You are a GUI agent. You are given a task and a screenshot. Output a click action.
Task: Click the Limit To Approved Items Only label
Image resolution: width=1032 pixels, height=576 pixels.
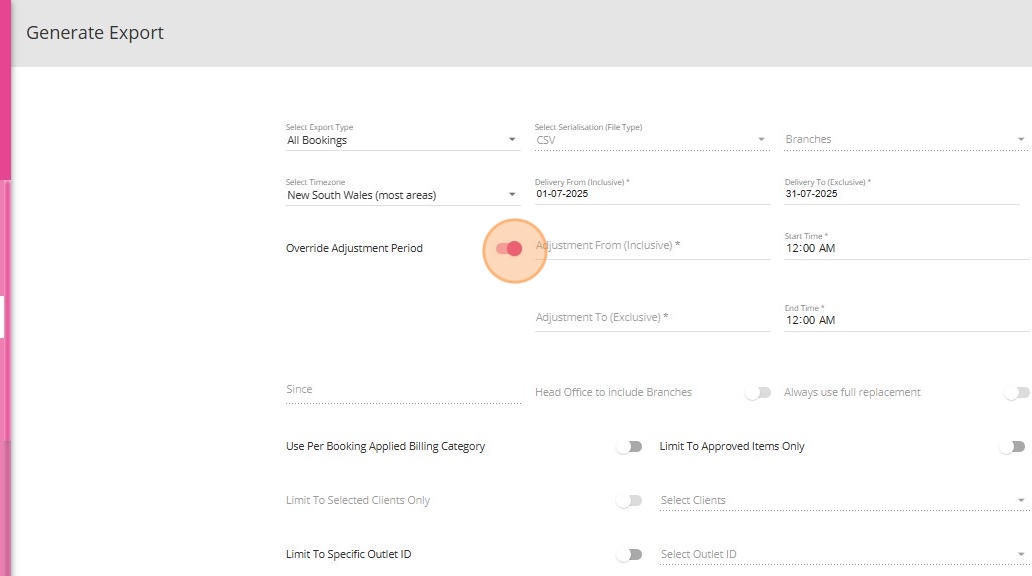732,446
